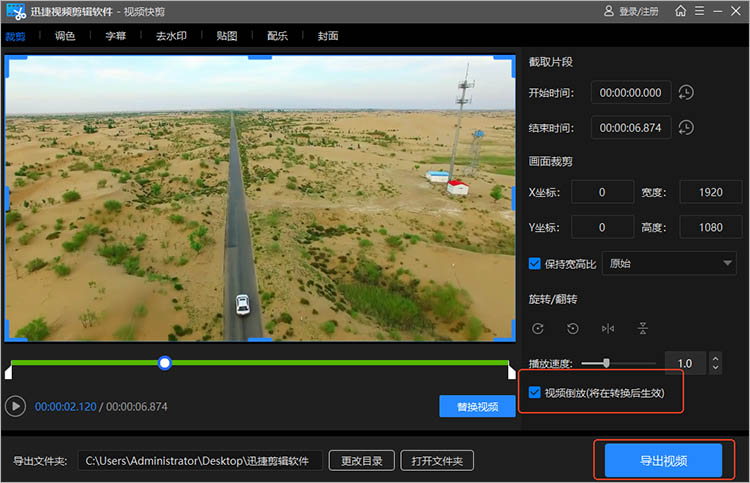Flip video vertically icon
The height and width of the screenshot is (483, 750).
tap(642, 329)
